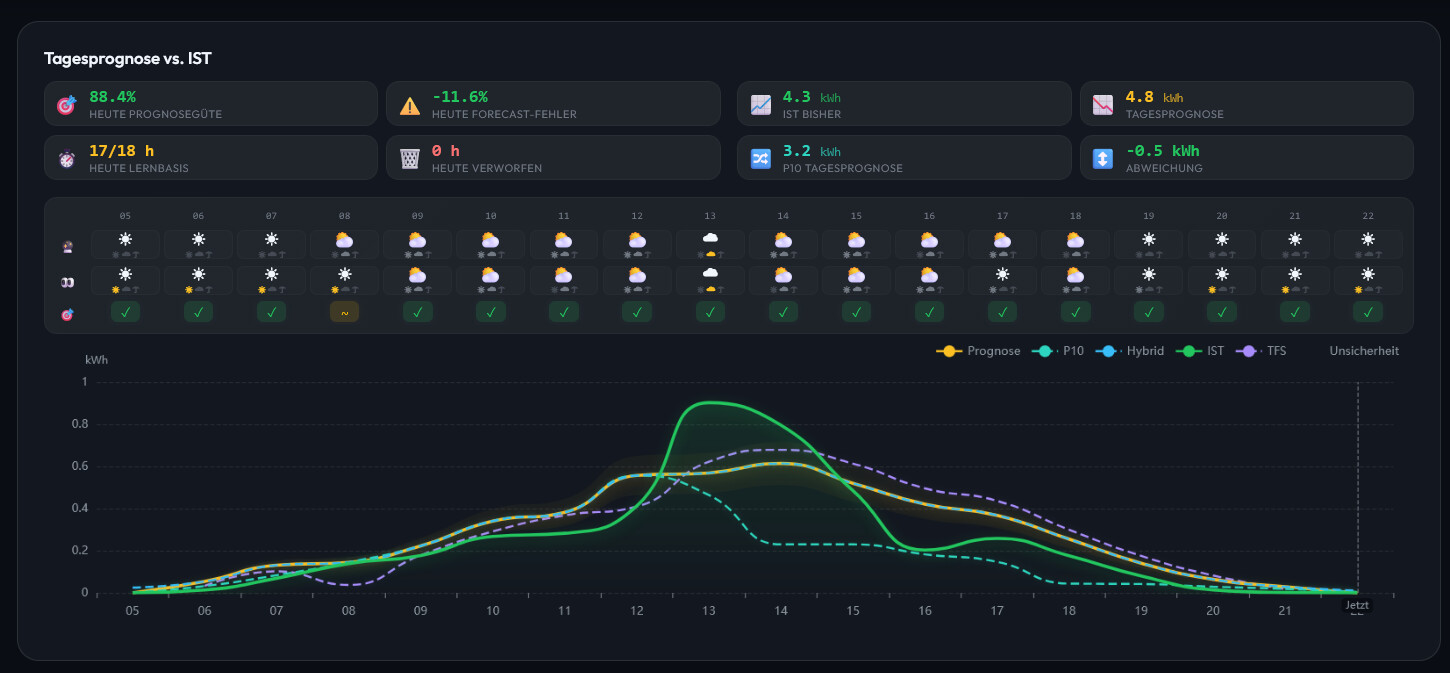Image resolution: width=1450 pixels, height=673 pixels.
Task: Click the up-down arrow icon at Abweichung
Action: pos(1103,159)
